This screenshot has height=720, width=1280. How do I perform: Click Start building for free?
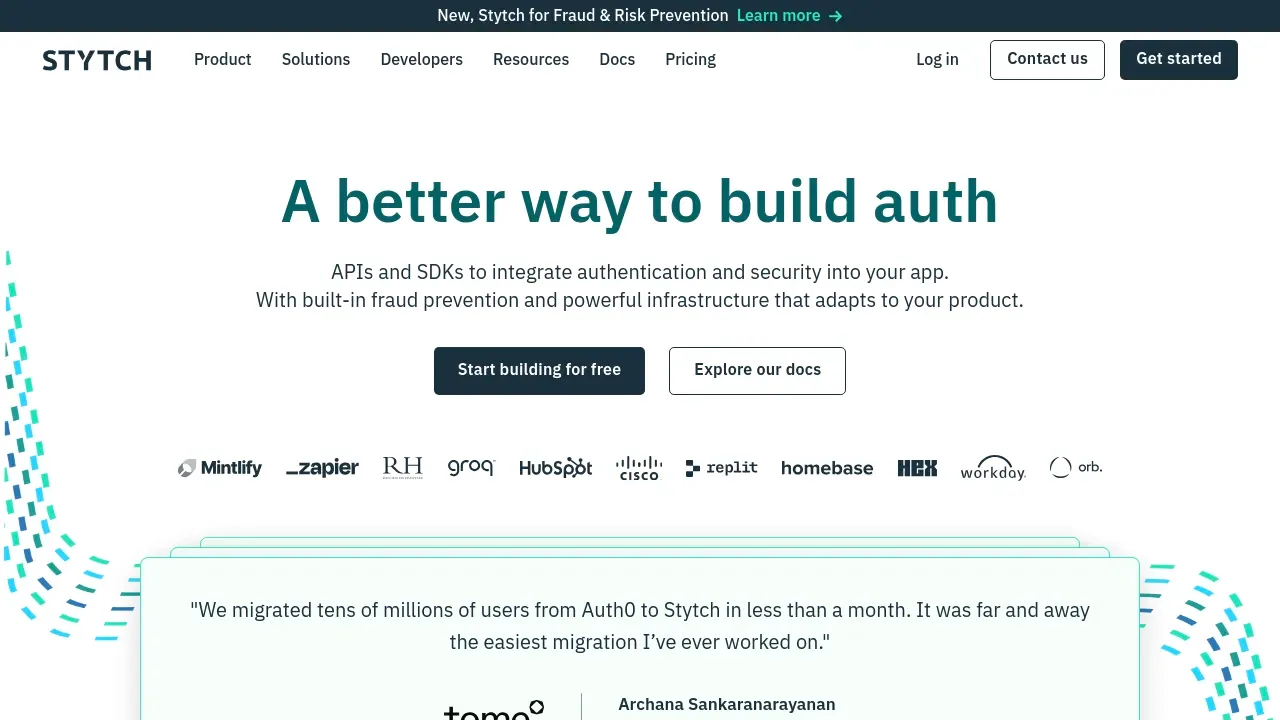click(539, 371)
